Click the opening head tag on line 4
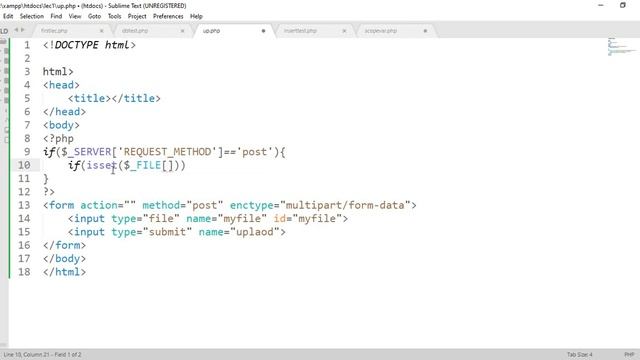640x360 pixels. (x=61, y=85)
